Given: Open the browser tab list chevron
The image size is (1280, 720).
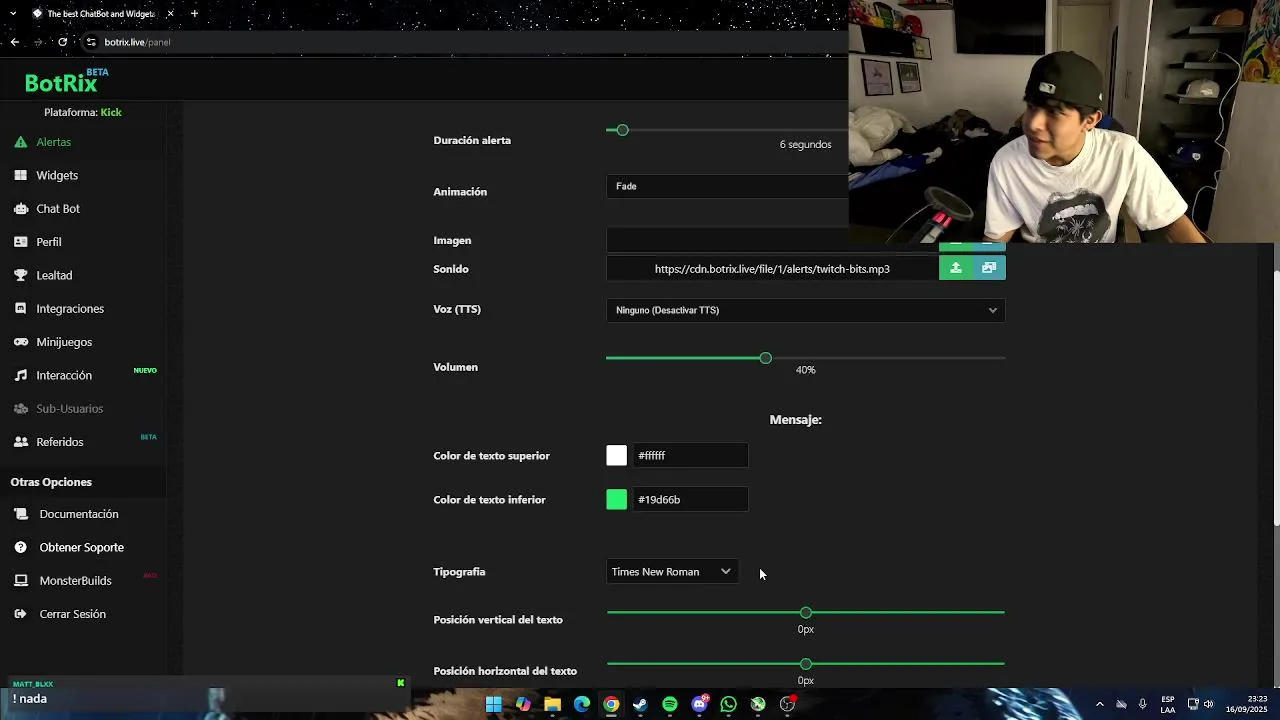Looking at the screenshot, I should point(13,14).
